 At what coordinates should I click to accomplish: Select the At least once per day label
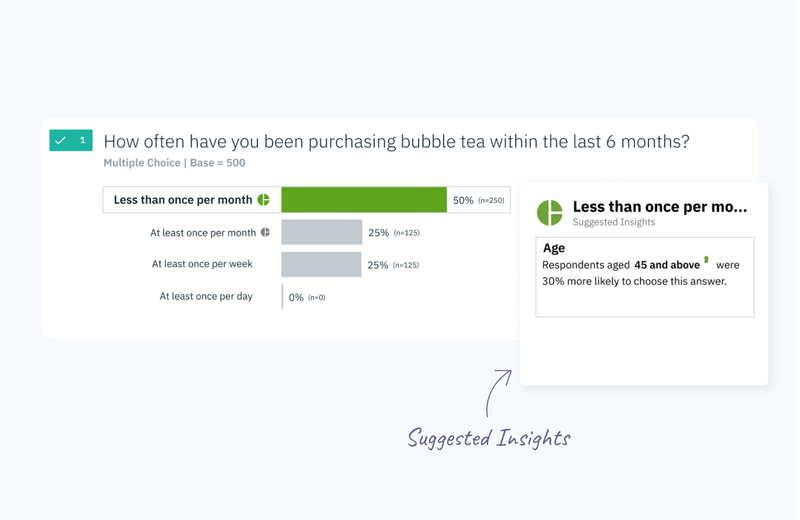206,296
